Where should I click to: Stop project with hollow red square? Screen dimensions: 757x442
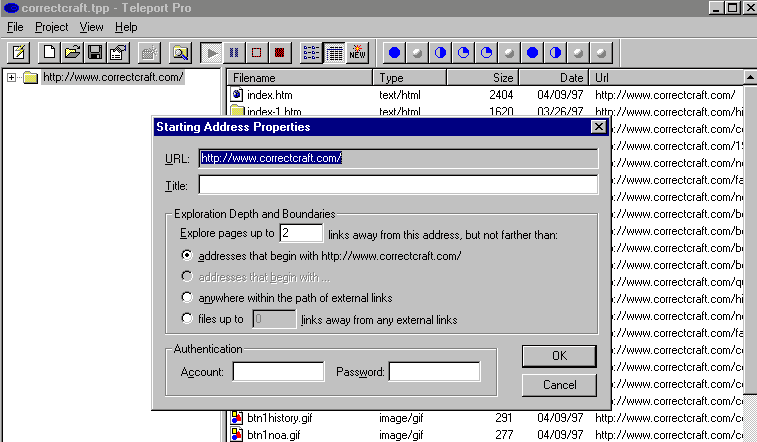257,53
